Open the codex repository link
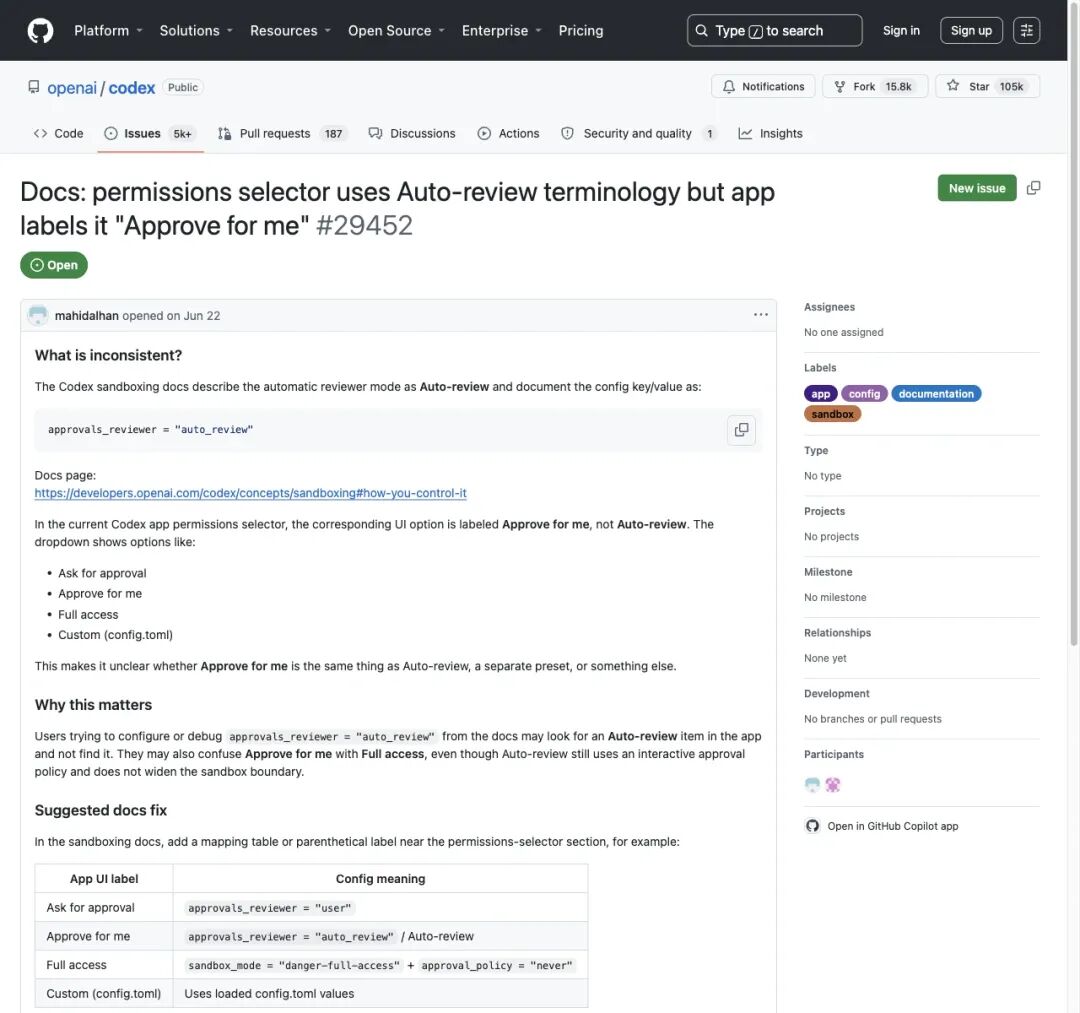This screenshot has width=1080, height=1013. [132, 87]
